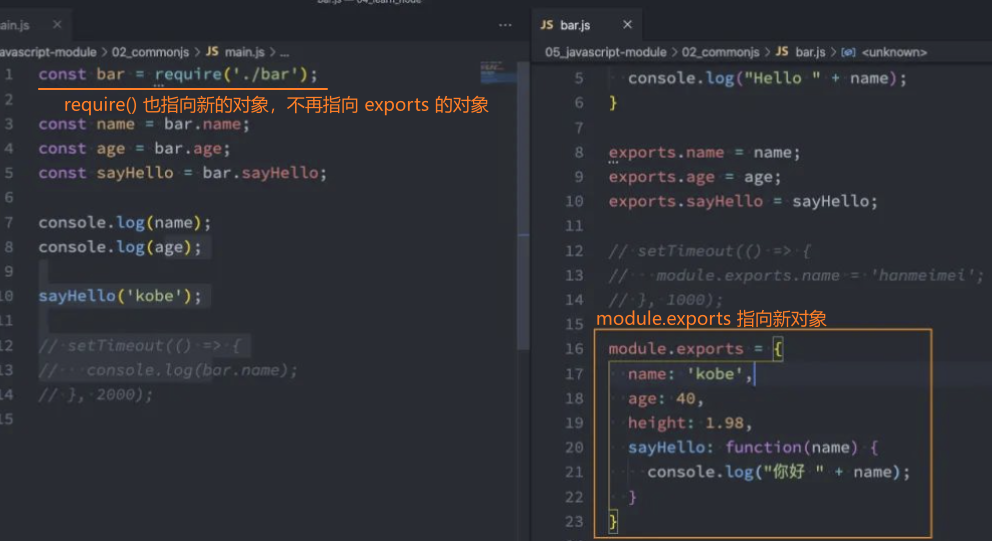
Task: Open <unknown> symbol breadcrumb dropdown
Action: (893, 51)
